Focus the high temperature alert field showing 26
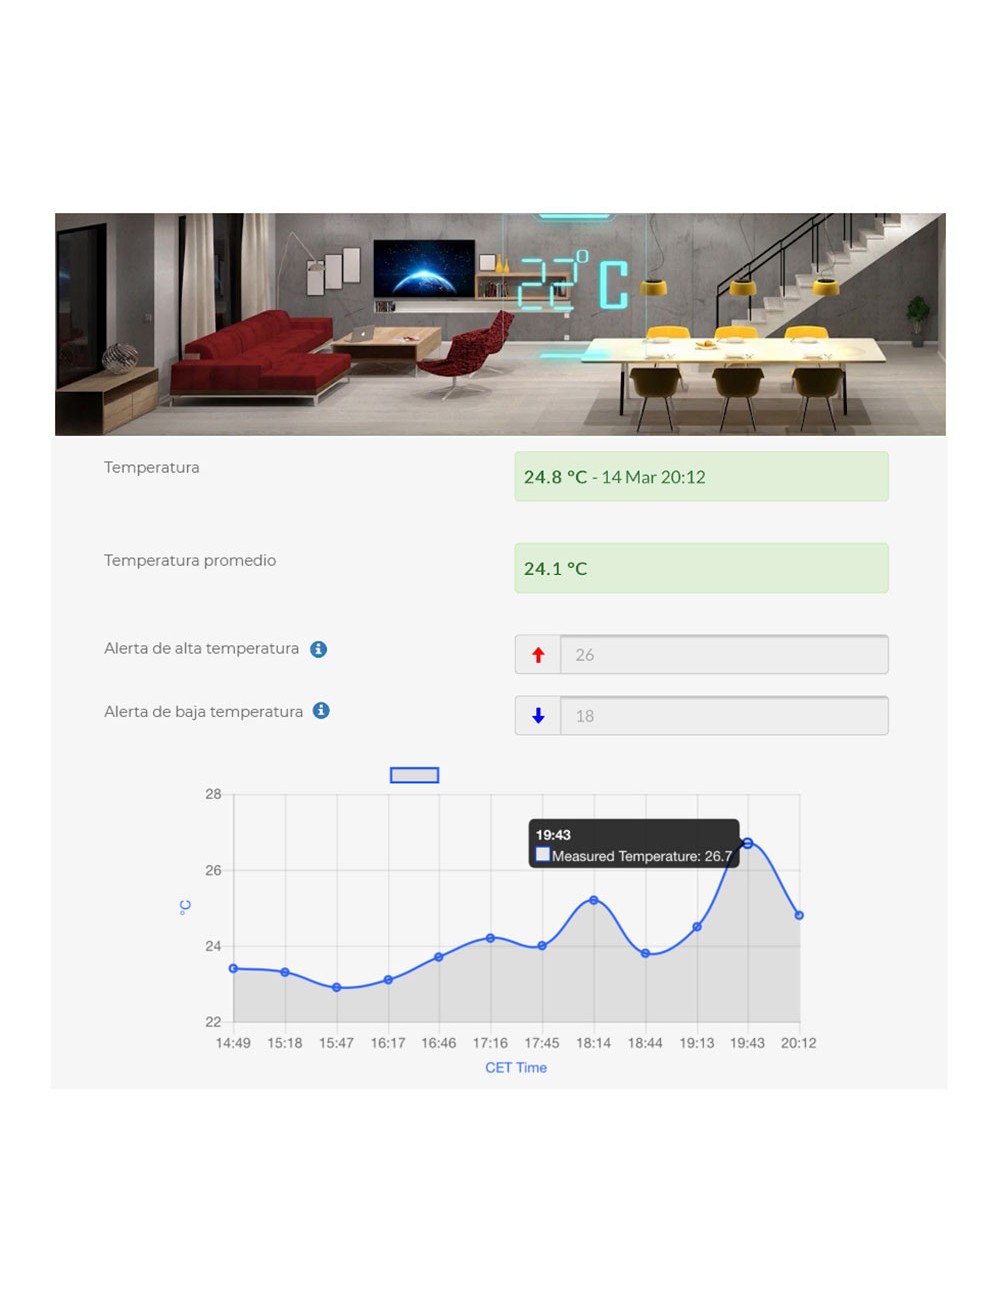 pyautogui.click(x=724, y=655)
